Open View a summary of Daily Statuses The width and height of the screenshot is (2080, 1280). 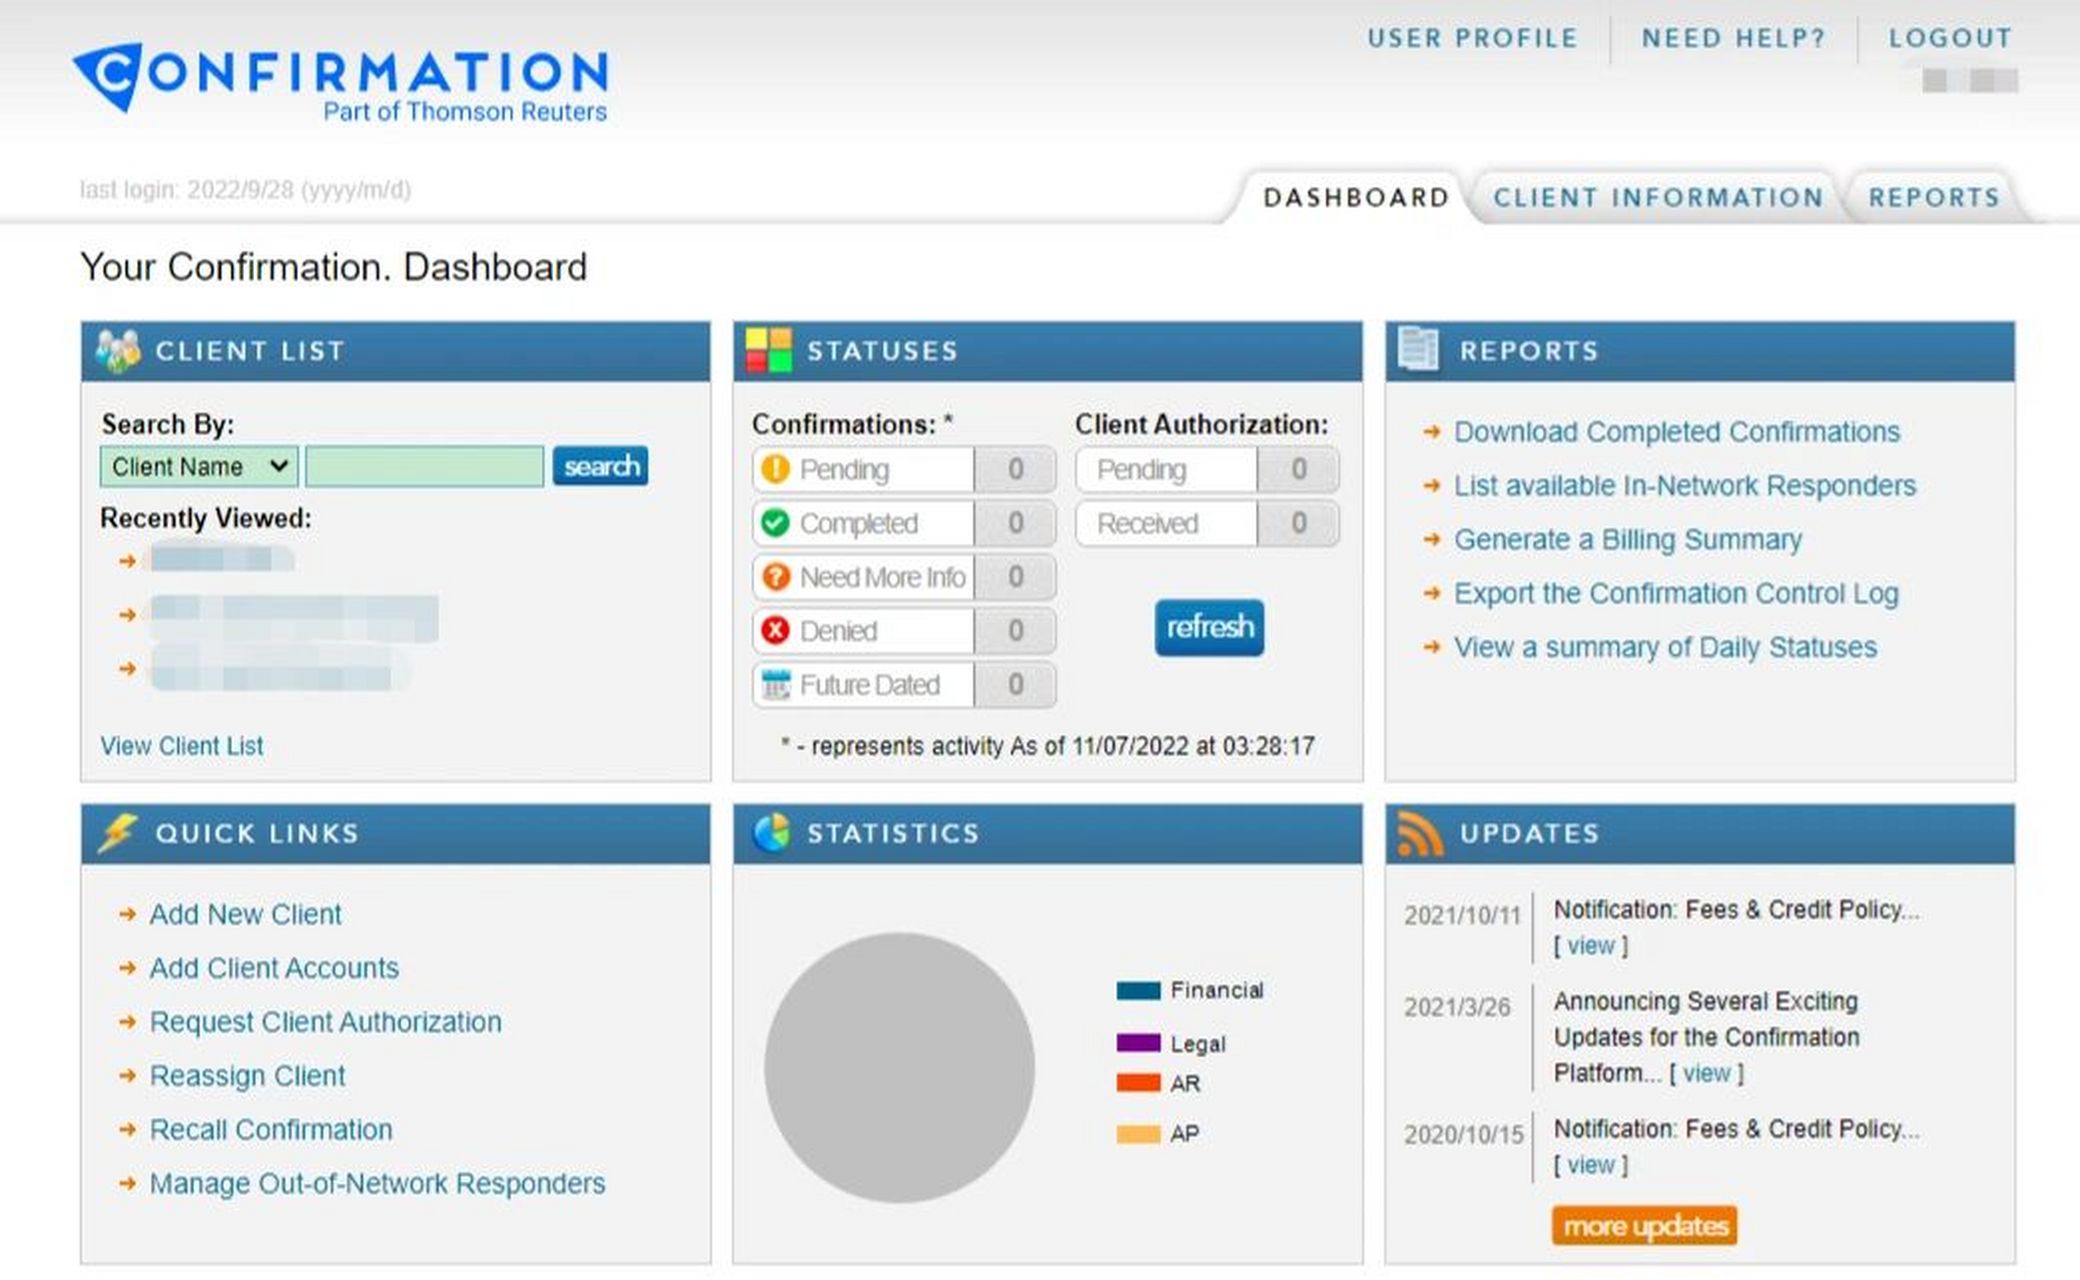coord(1665,648)
